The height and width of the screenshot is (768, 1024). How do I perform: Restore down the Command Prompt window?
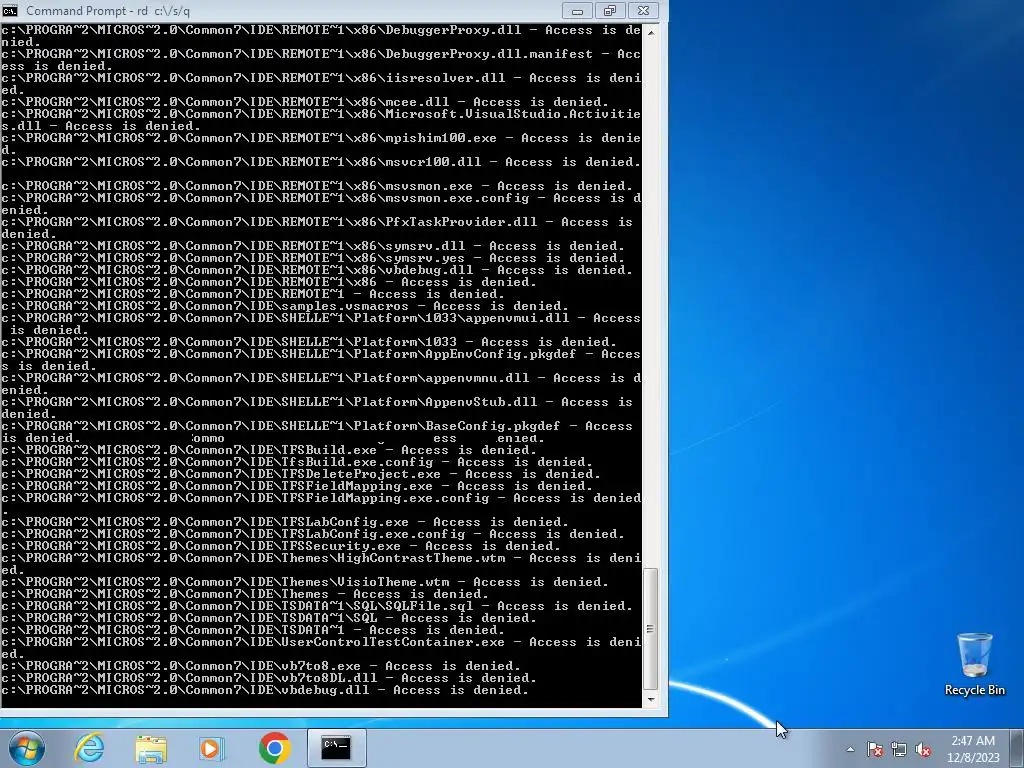point(609,11)
